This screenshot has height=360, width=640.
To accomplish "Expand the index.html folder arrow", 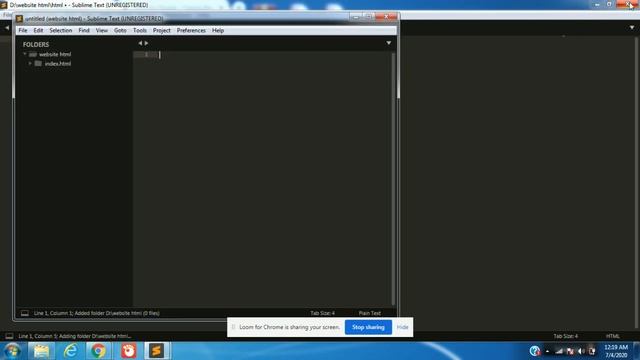I will 30,63.
